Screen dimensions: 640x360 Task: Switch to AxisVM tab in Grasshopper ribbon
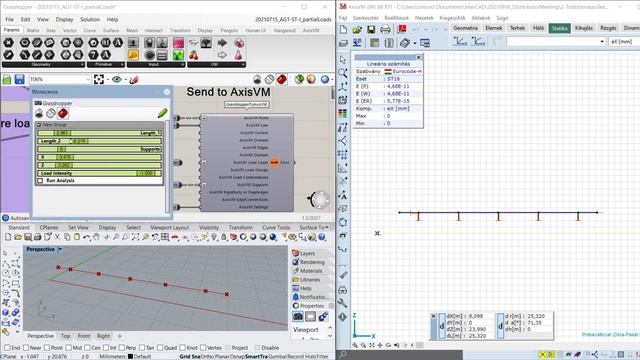pos(311,30)
